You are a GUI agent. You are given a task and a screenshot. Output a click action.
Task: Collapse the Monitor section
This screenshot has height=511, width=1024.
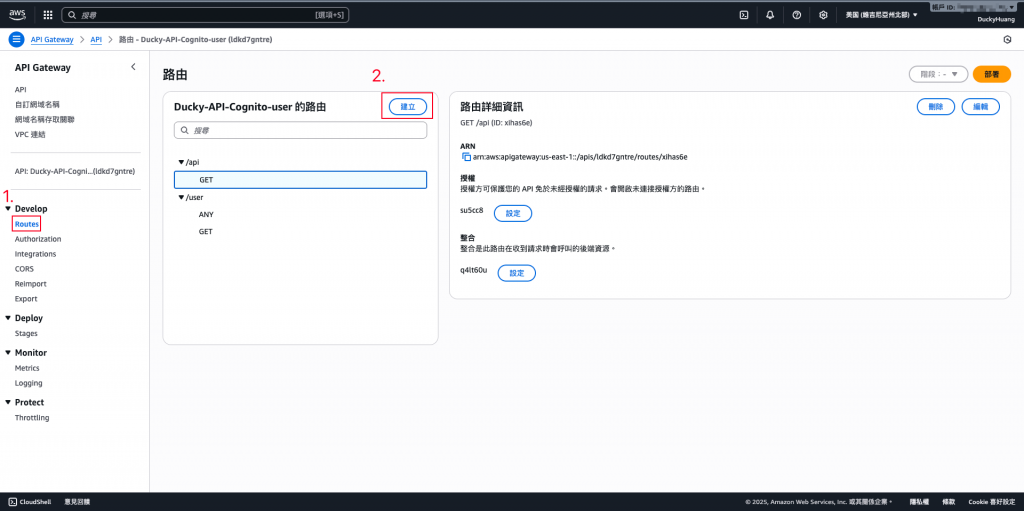point(8,353)
